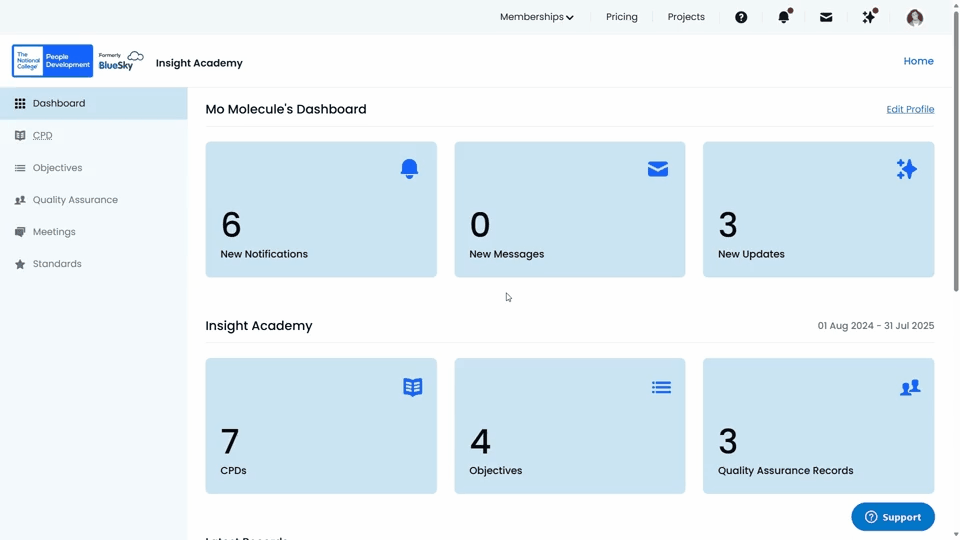Open the notifications bell in top bar

(x=784, y=17)
